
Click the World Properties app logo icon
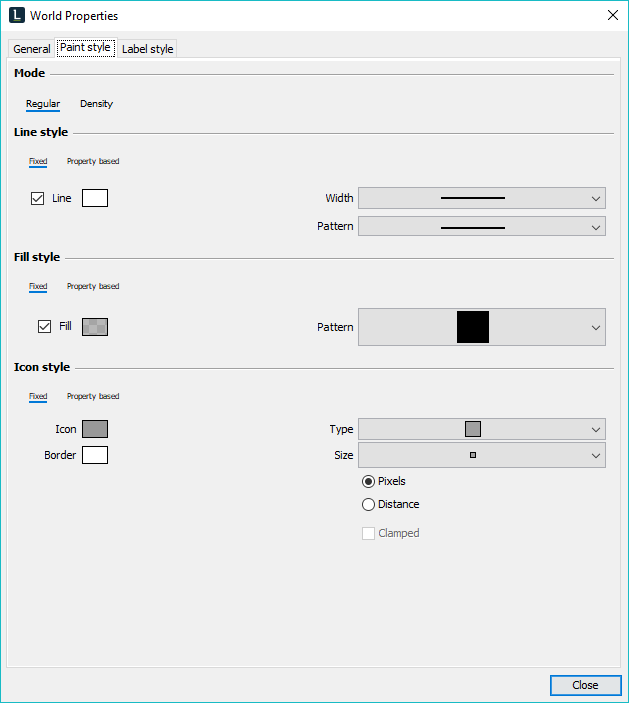[17, 16]
